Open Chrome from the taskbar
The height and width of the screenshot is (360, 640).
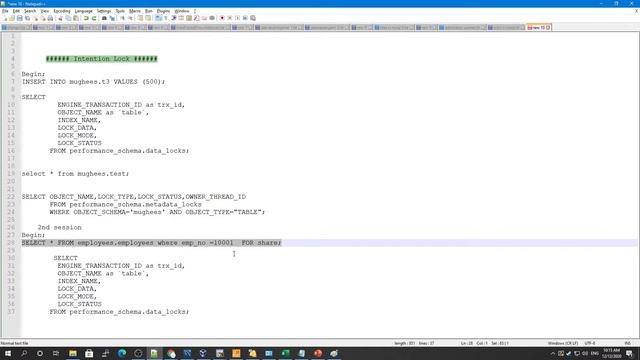(x=171, y=353)
